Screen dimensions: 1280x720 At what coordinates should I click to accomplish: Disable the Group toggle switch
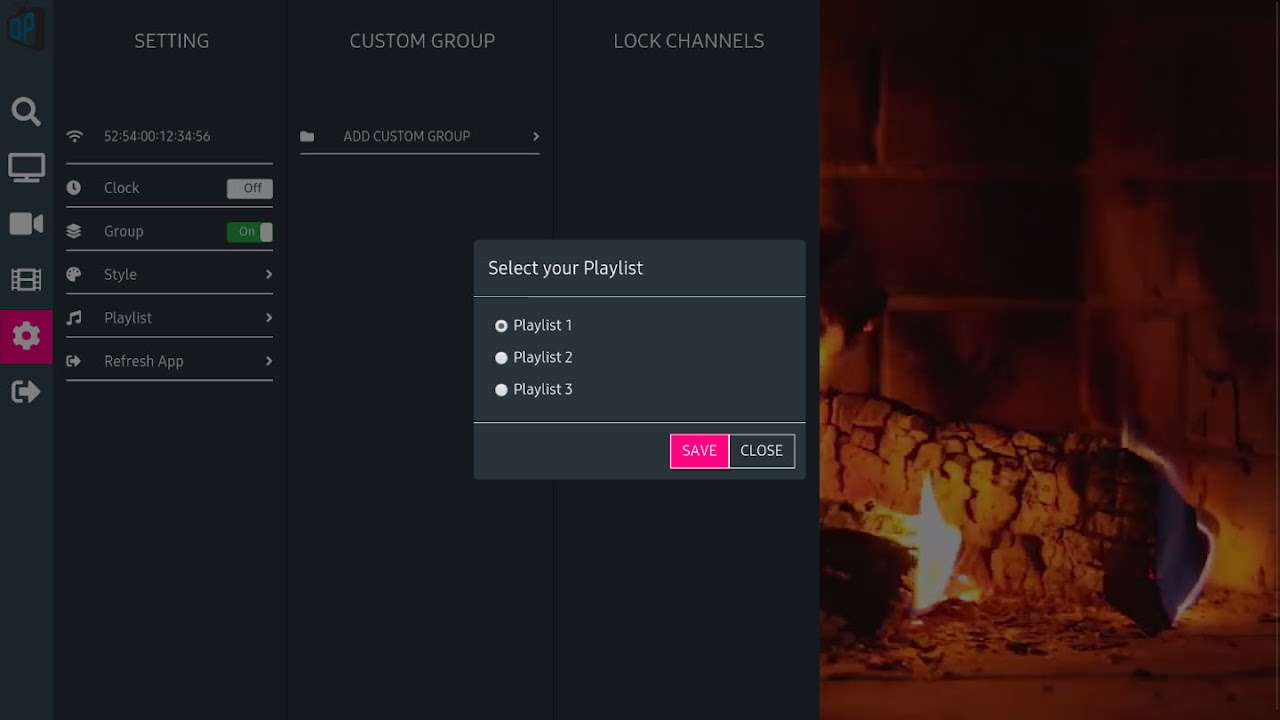pyautogui.click(x=249, y=232)
